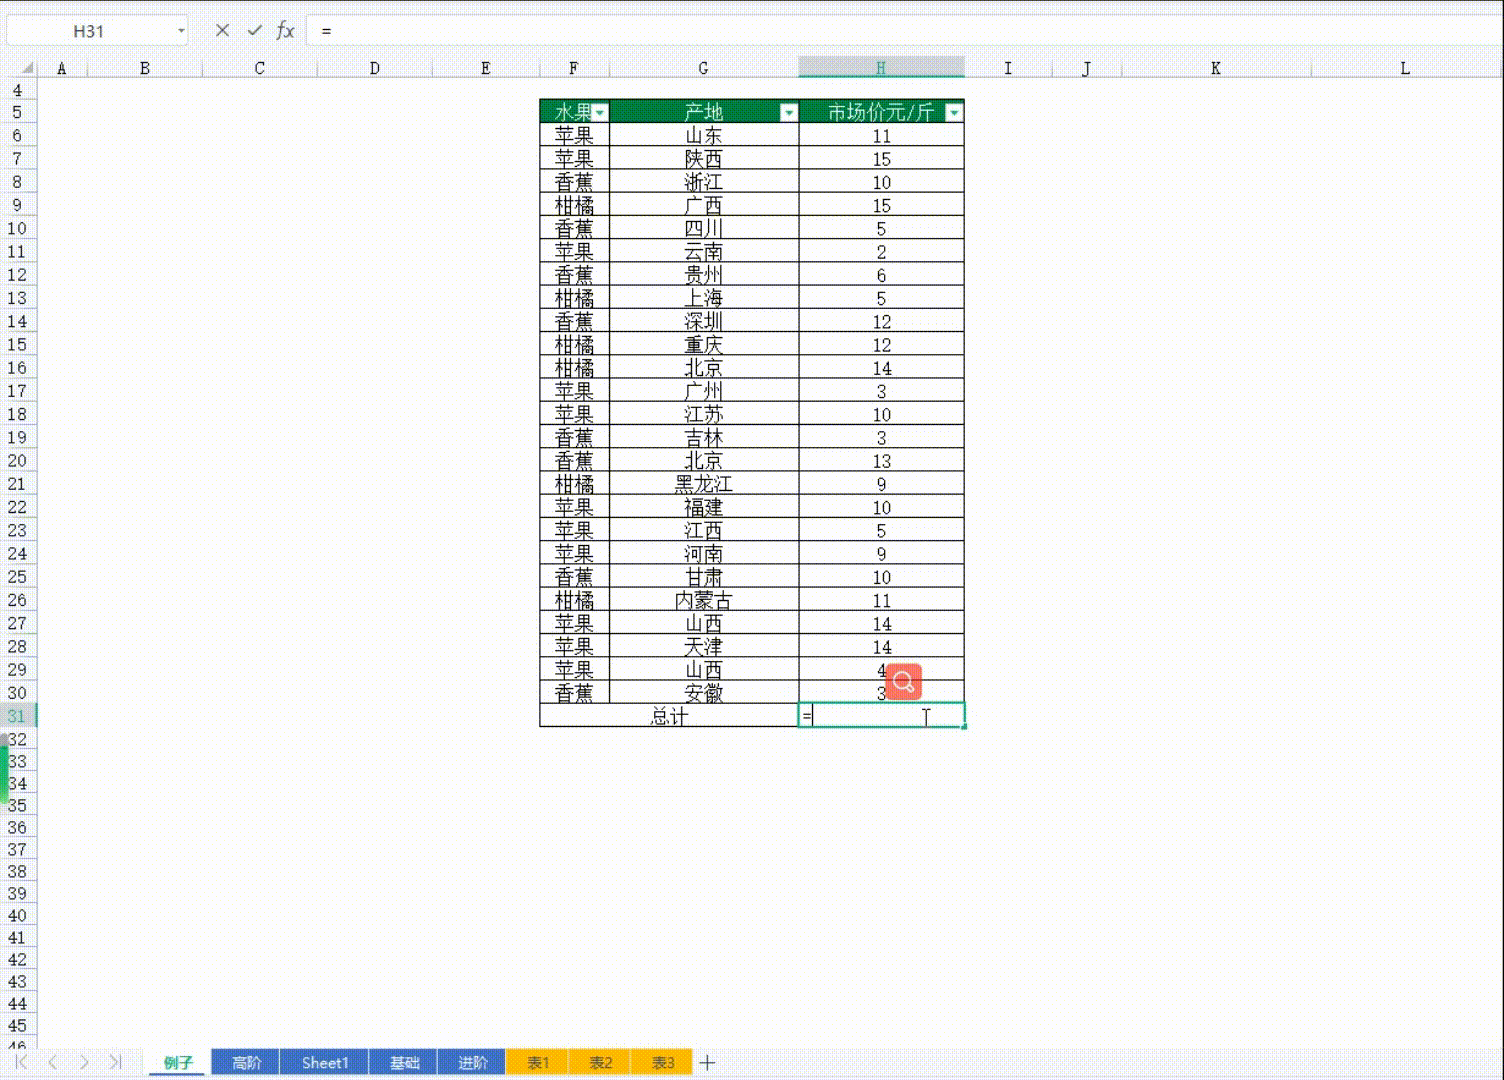
Task: Open the Sheet1 tab
Action: (x=325, y=1062)
